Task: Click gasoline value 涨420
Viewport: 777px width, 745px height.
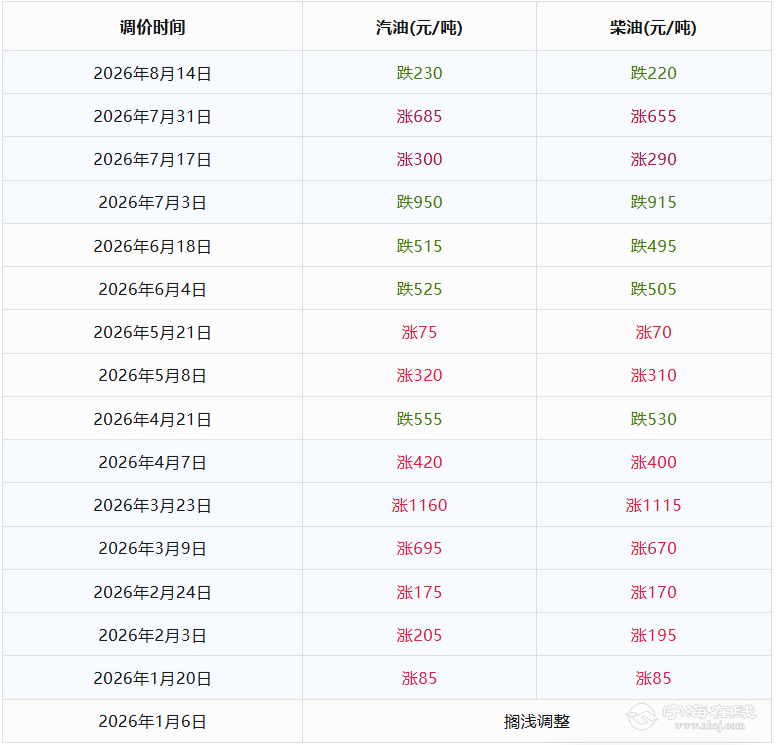Action: pos(419,462)
